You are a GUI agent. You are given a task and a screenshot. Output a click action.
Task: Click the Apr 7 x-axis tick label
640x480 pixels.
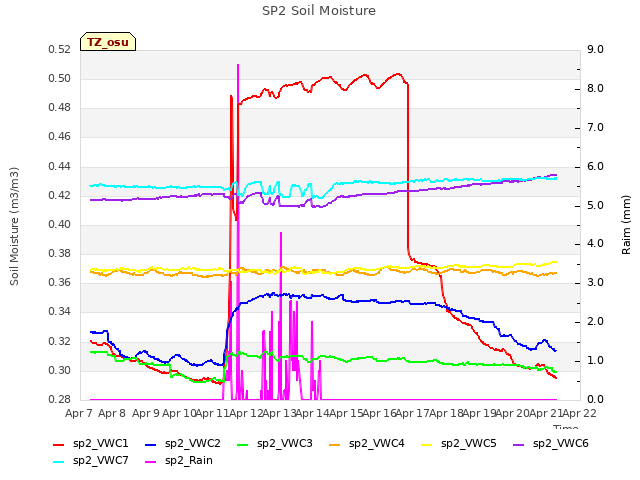[x=79, y=413]
